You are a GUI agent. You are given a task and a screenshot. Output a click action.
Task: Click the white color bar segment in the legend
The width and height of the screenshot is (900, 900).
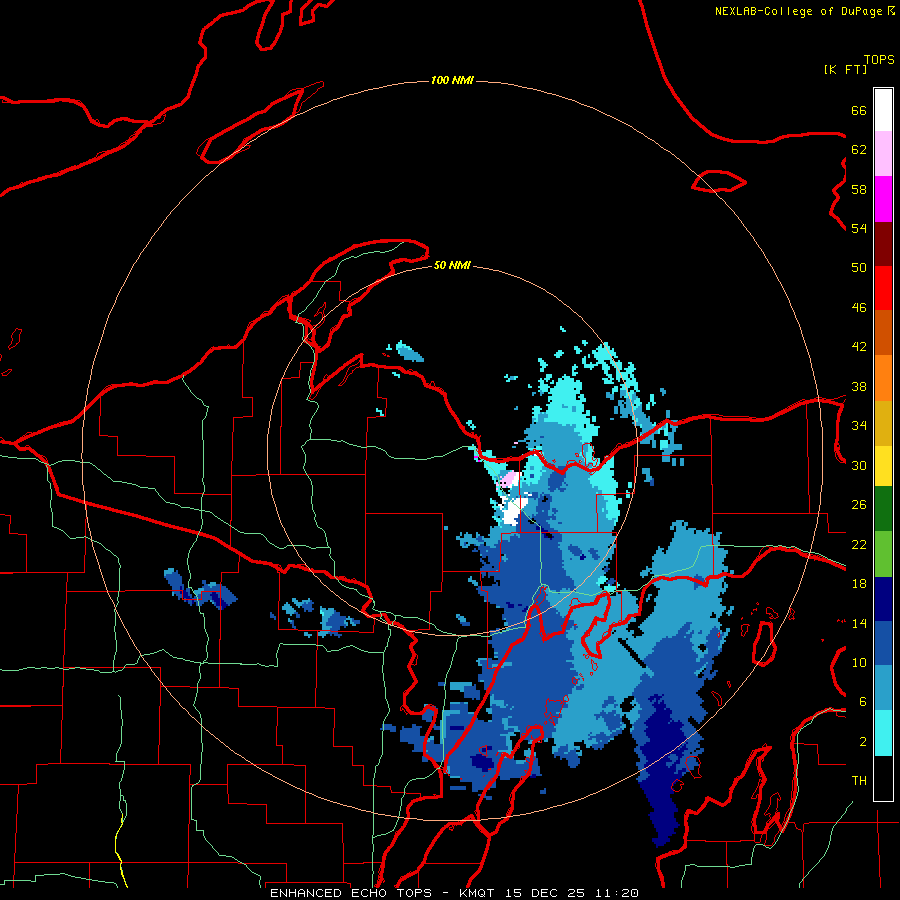point(883,110)
